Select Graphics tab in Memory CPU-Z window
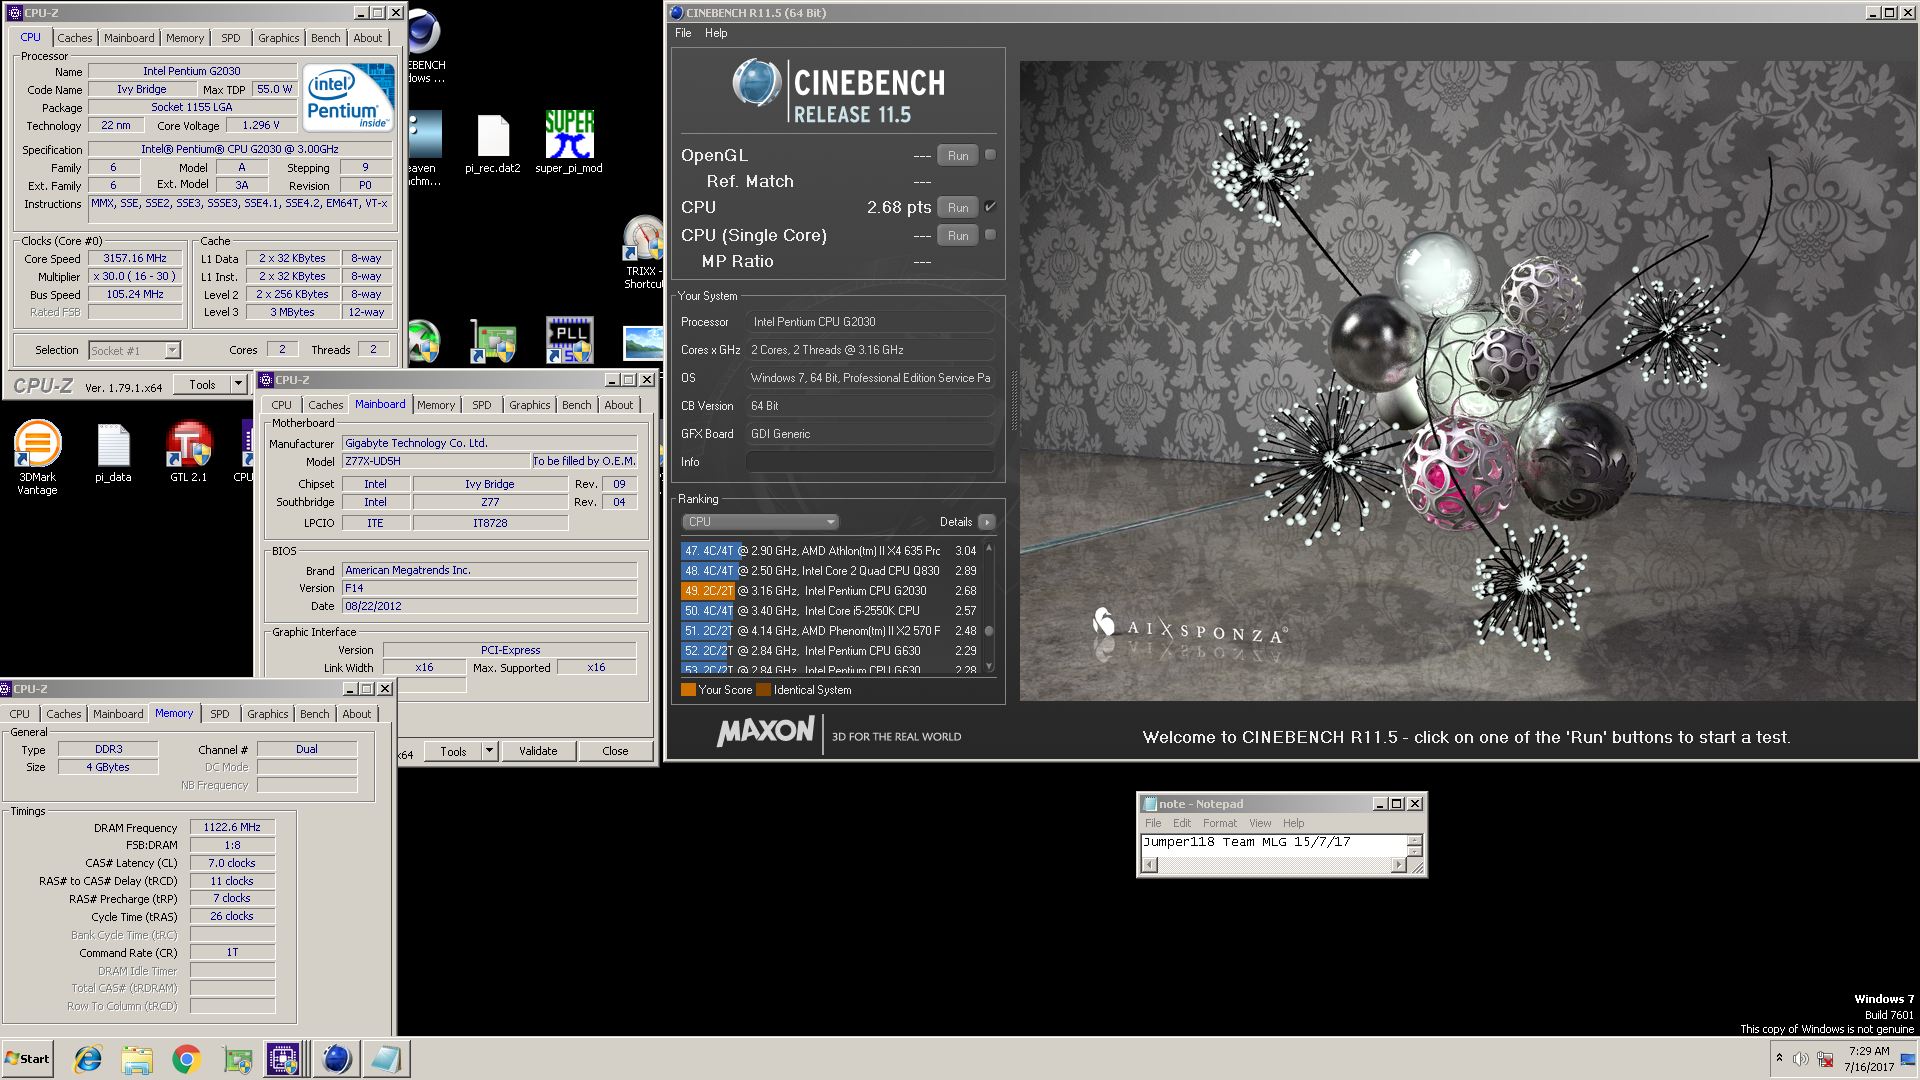The width and height of the screenshot is (1920, 1080). click(268, 714)
